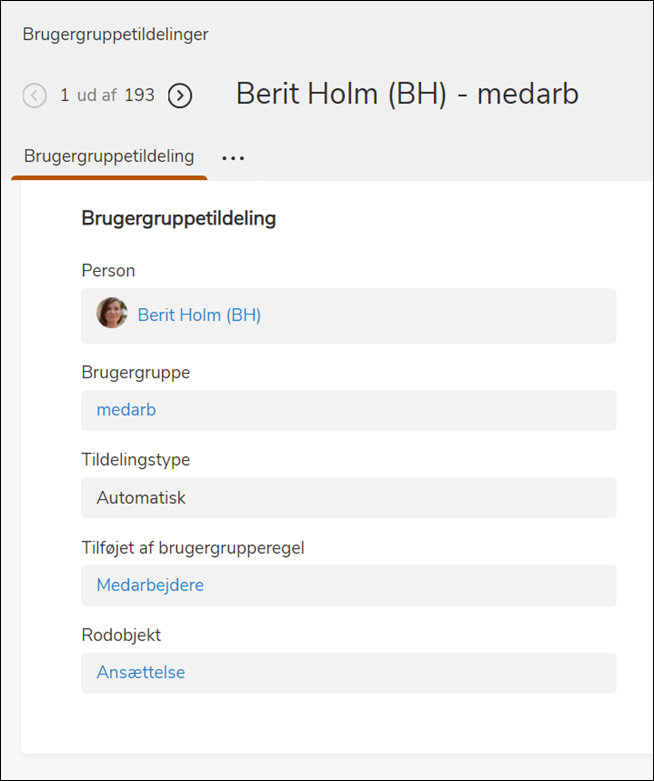Click the Brugergruppe field label
Viewport: 654px width, 781px height.
tap(135, 372)
